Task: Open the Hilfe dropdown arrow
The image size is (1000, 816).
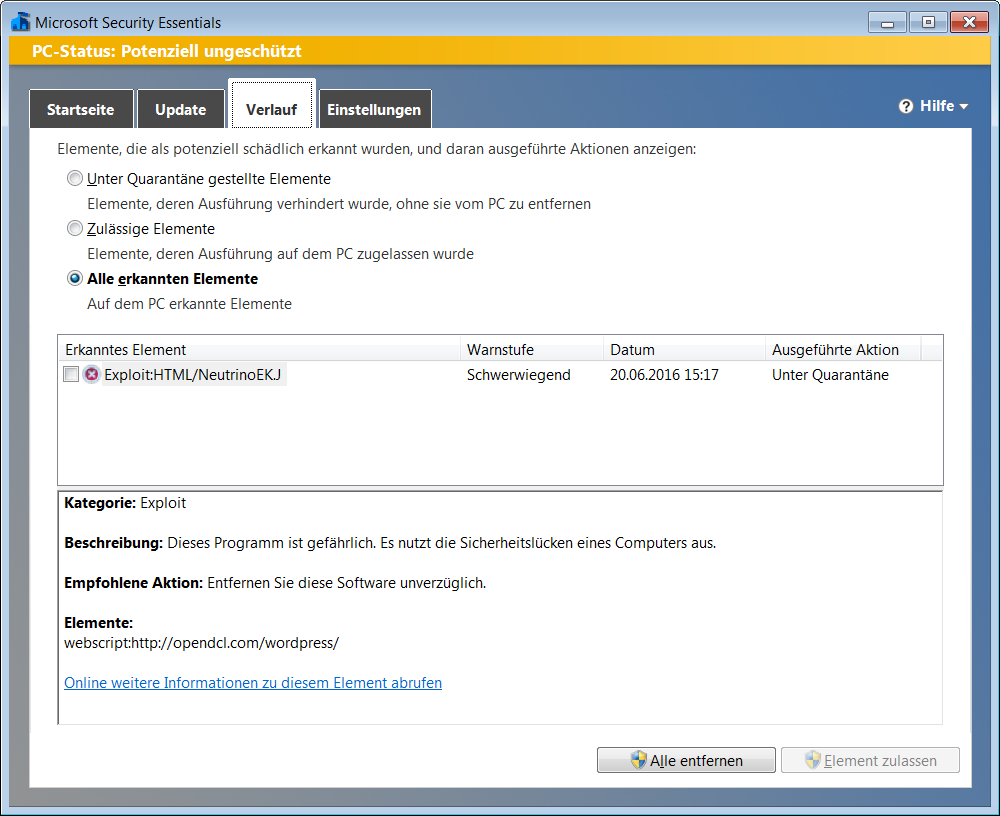Action: coord(964,107)
